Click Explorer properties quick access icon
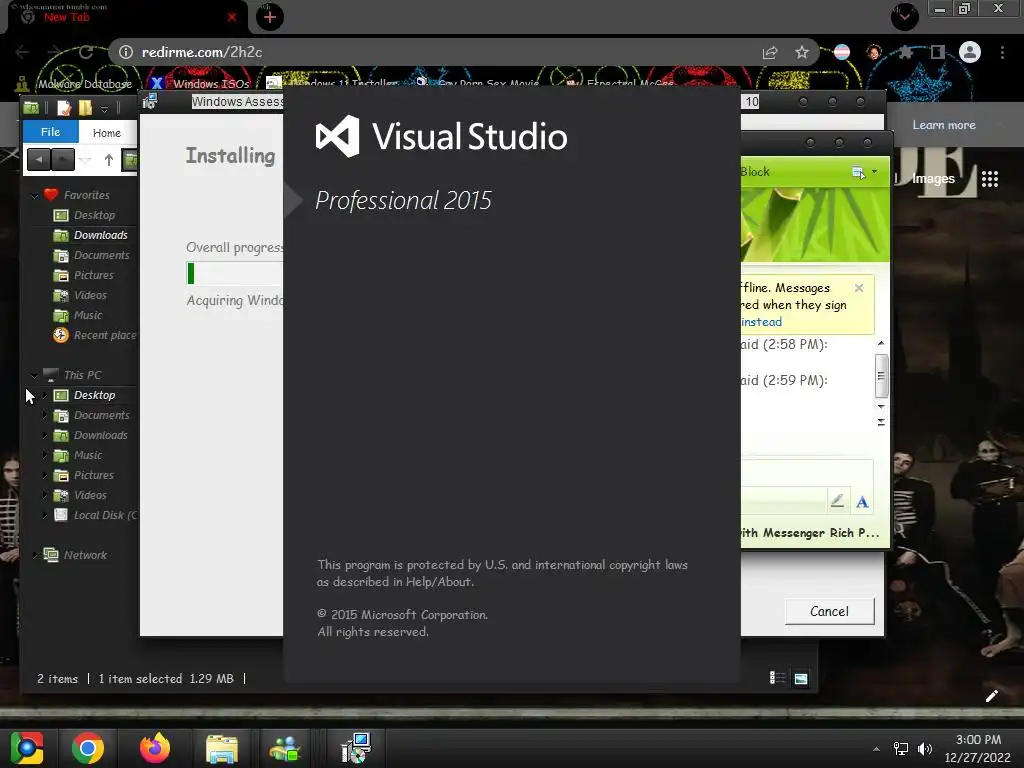 64,108
